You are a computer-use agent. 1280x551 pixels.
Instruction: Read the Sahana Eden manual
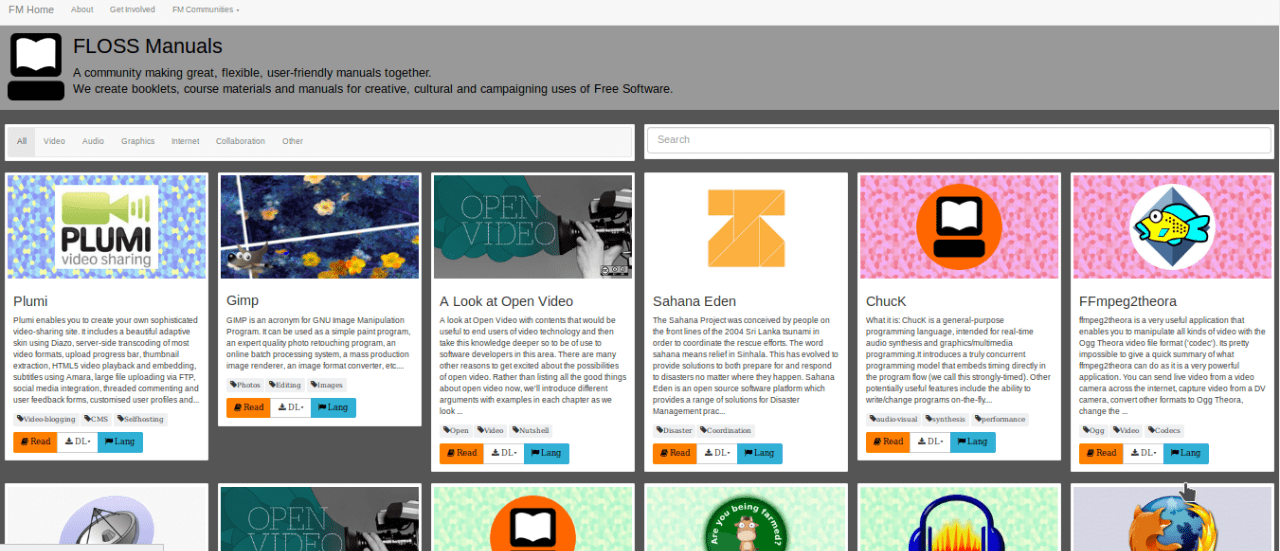tap(674, 453)
